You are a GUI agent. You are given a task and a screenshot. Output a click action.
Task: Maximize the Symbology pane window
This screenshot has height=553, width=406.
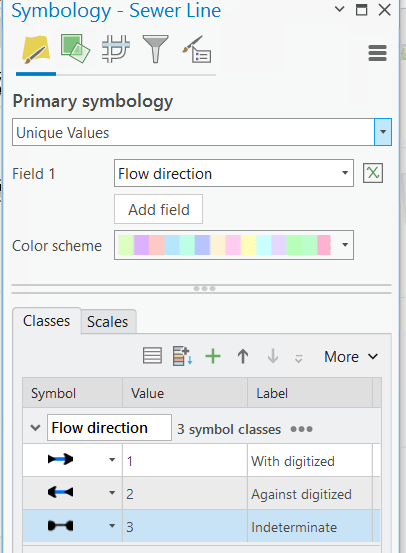tap(362, 10)
